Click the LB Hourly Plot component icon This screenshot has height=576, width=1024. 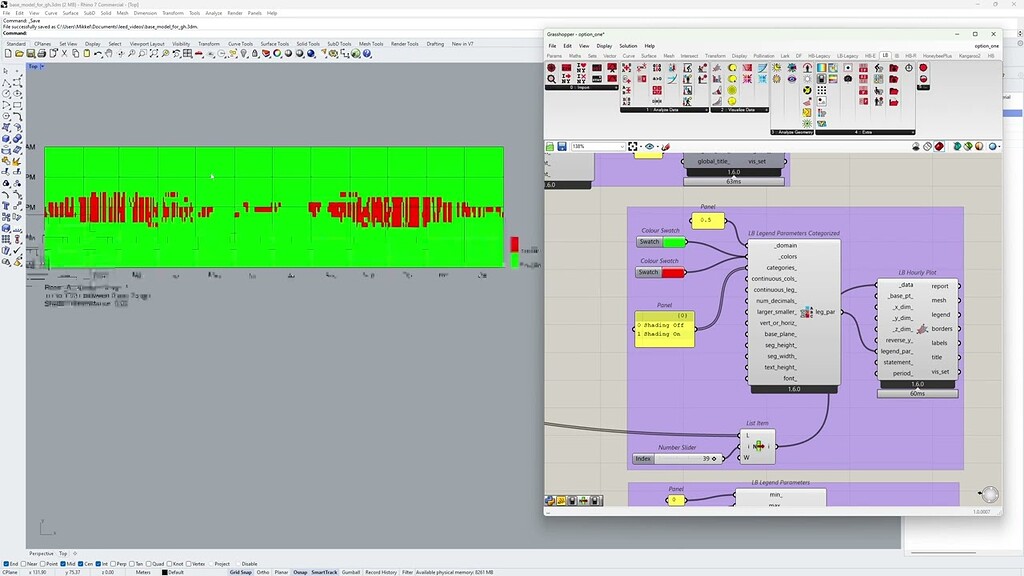pyautogui.click(x=921, y=329)
